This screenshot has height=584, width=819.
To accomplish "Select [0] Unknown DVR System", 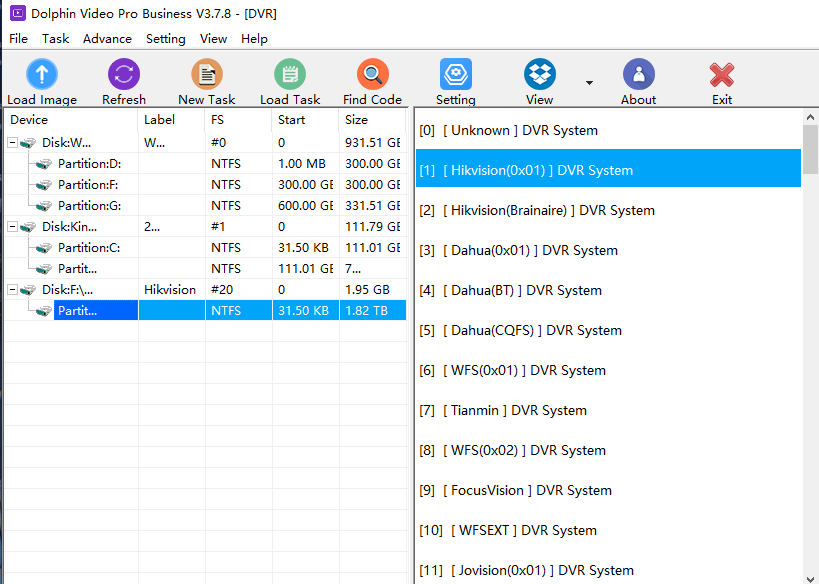I will (x=609, y=130).
